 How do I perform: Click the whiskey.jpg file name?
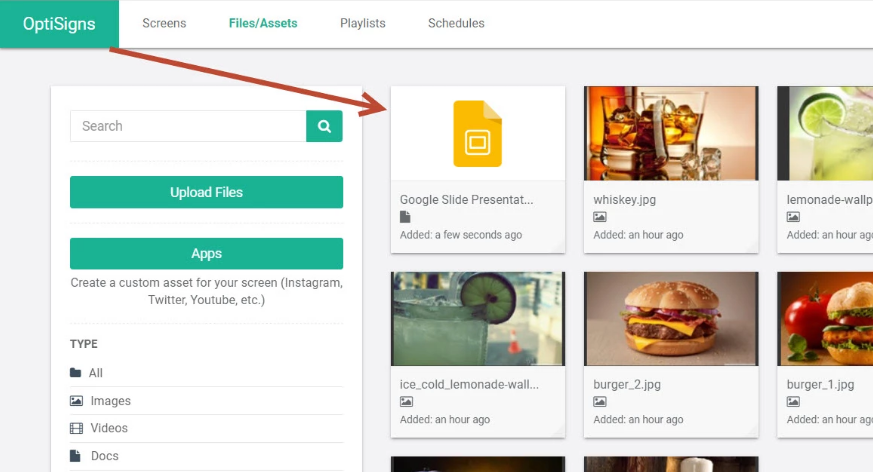tap(624, 200)
